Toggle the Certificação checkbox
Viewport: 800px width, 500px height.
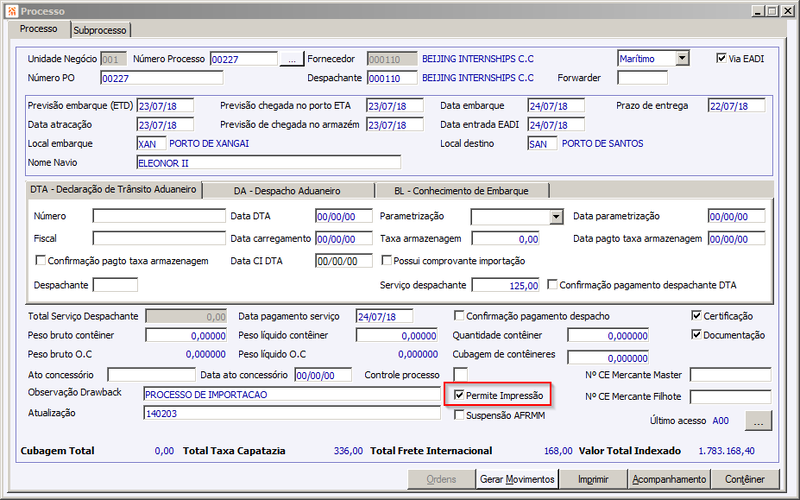pyautogui.click(x=696, y=315)
